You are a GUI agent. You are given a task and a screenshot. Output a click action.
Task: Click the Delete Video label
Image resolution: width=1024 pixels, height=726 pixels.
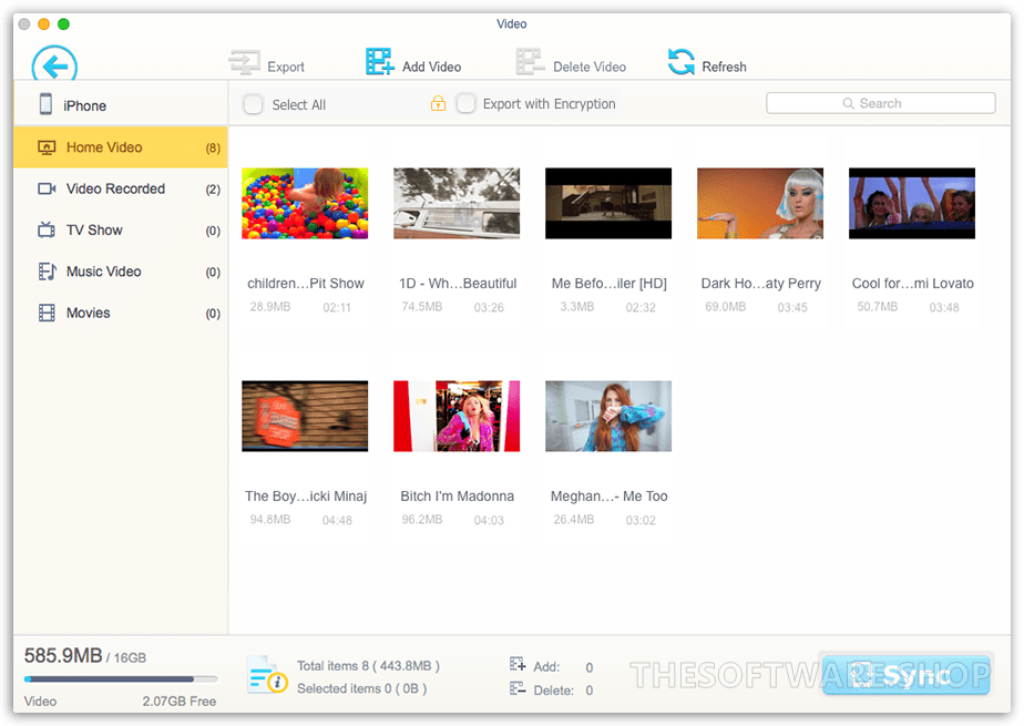coord(589,67)
